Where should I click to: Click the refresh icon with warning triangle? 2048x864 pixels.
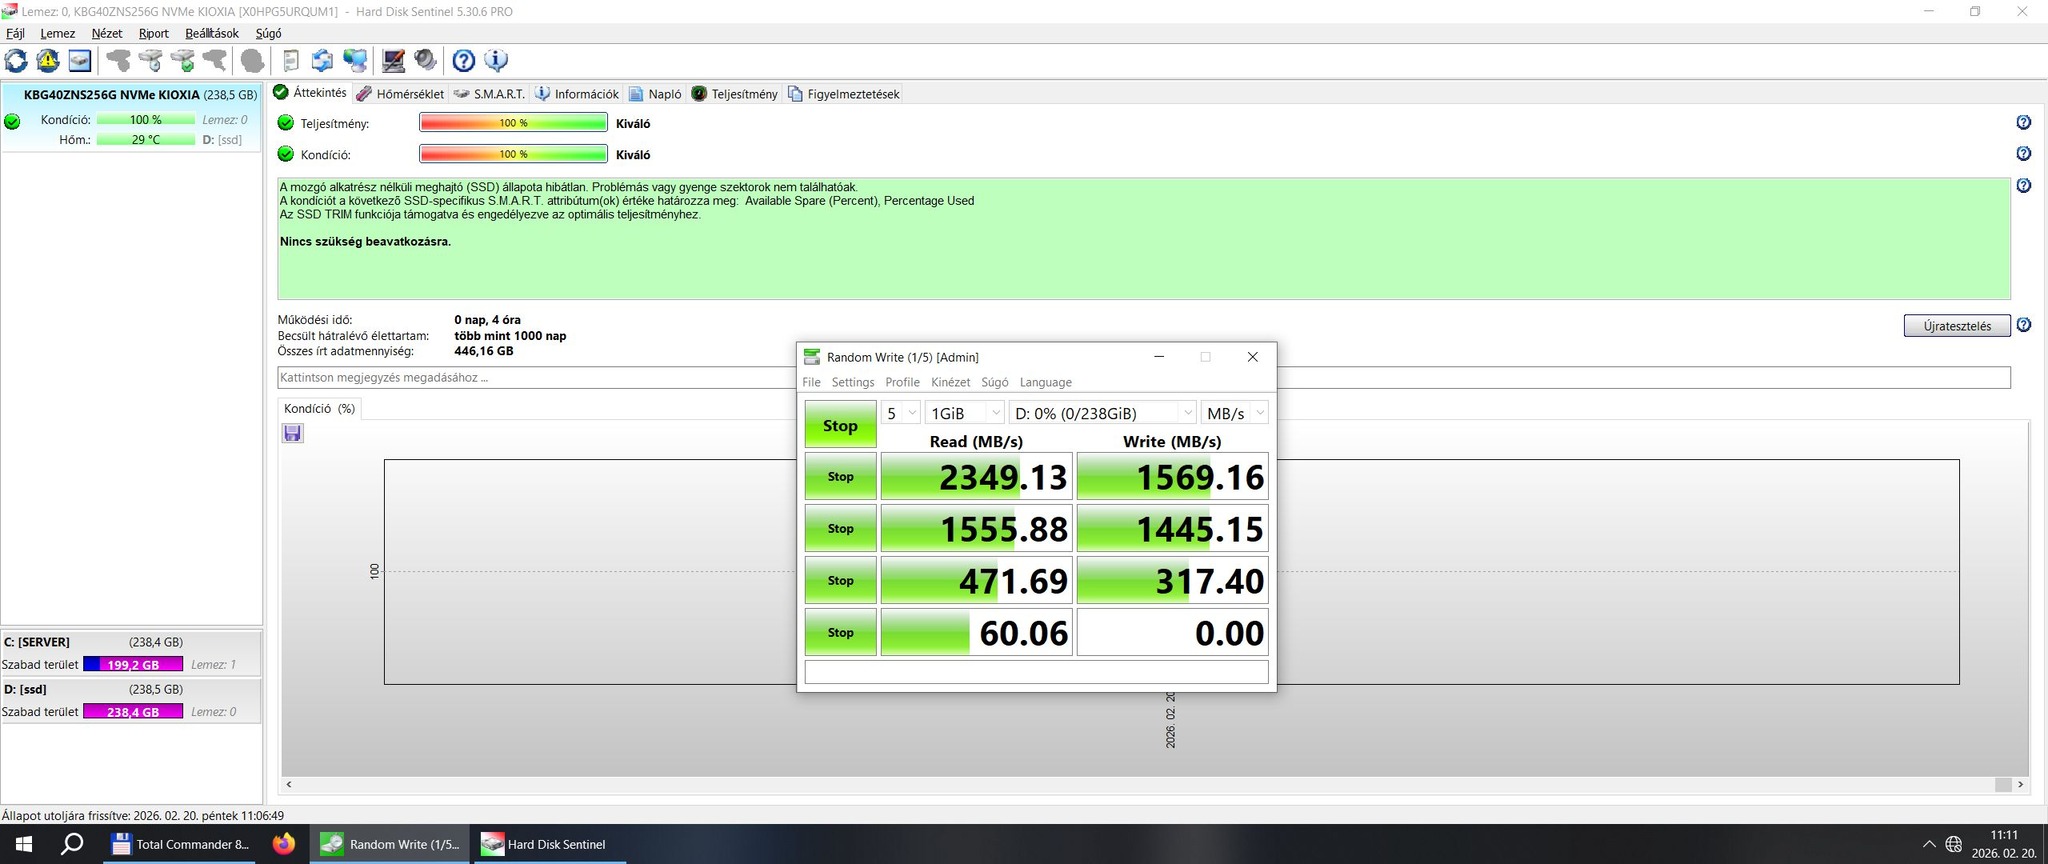tap(48, 61)
